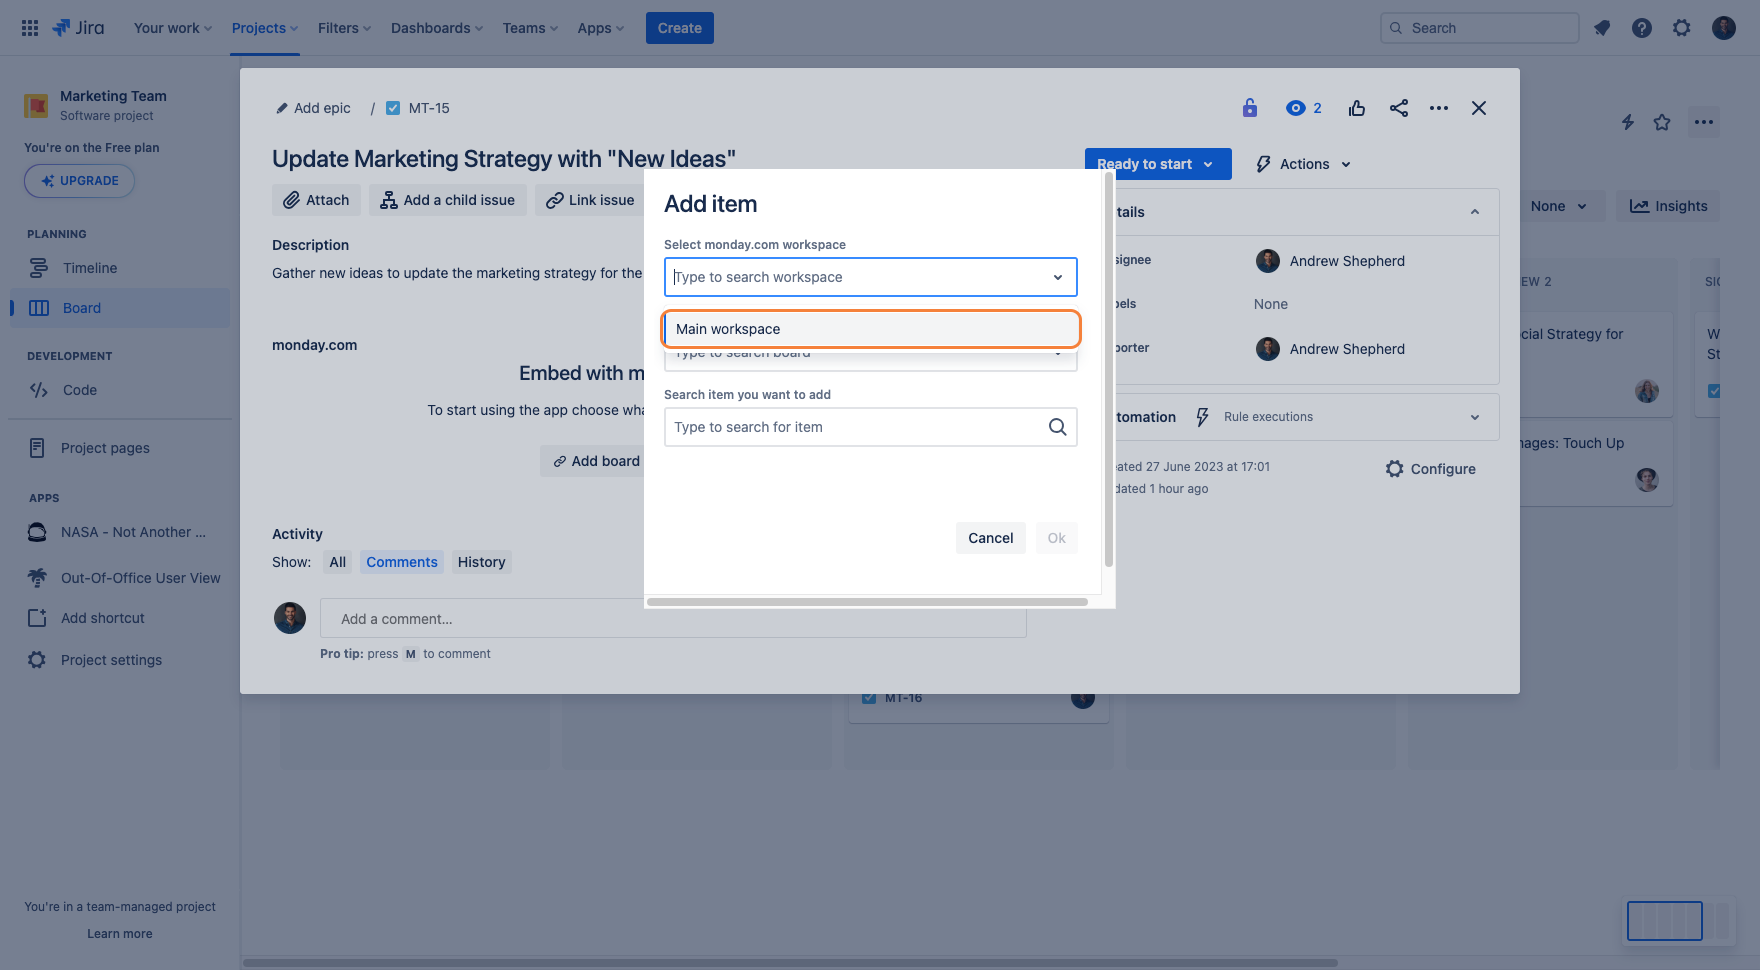1760x970 pixels.
Task: Click the thumbs up vote icon
Action: pos(1357,108)
